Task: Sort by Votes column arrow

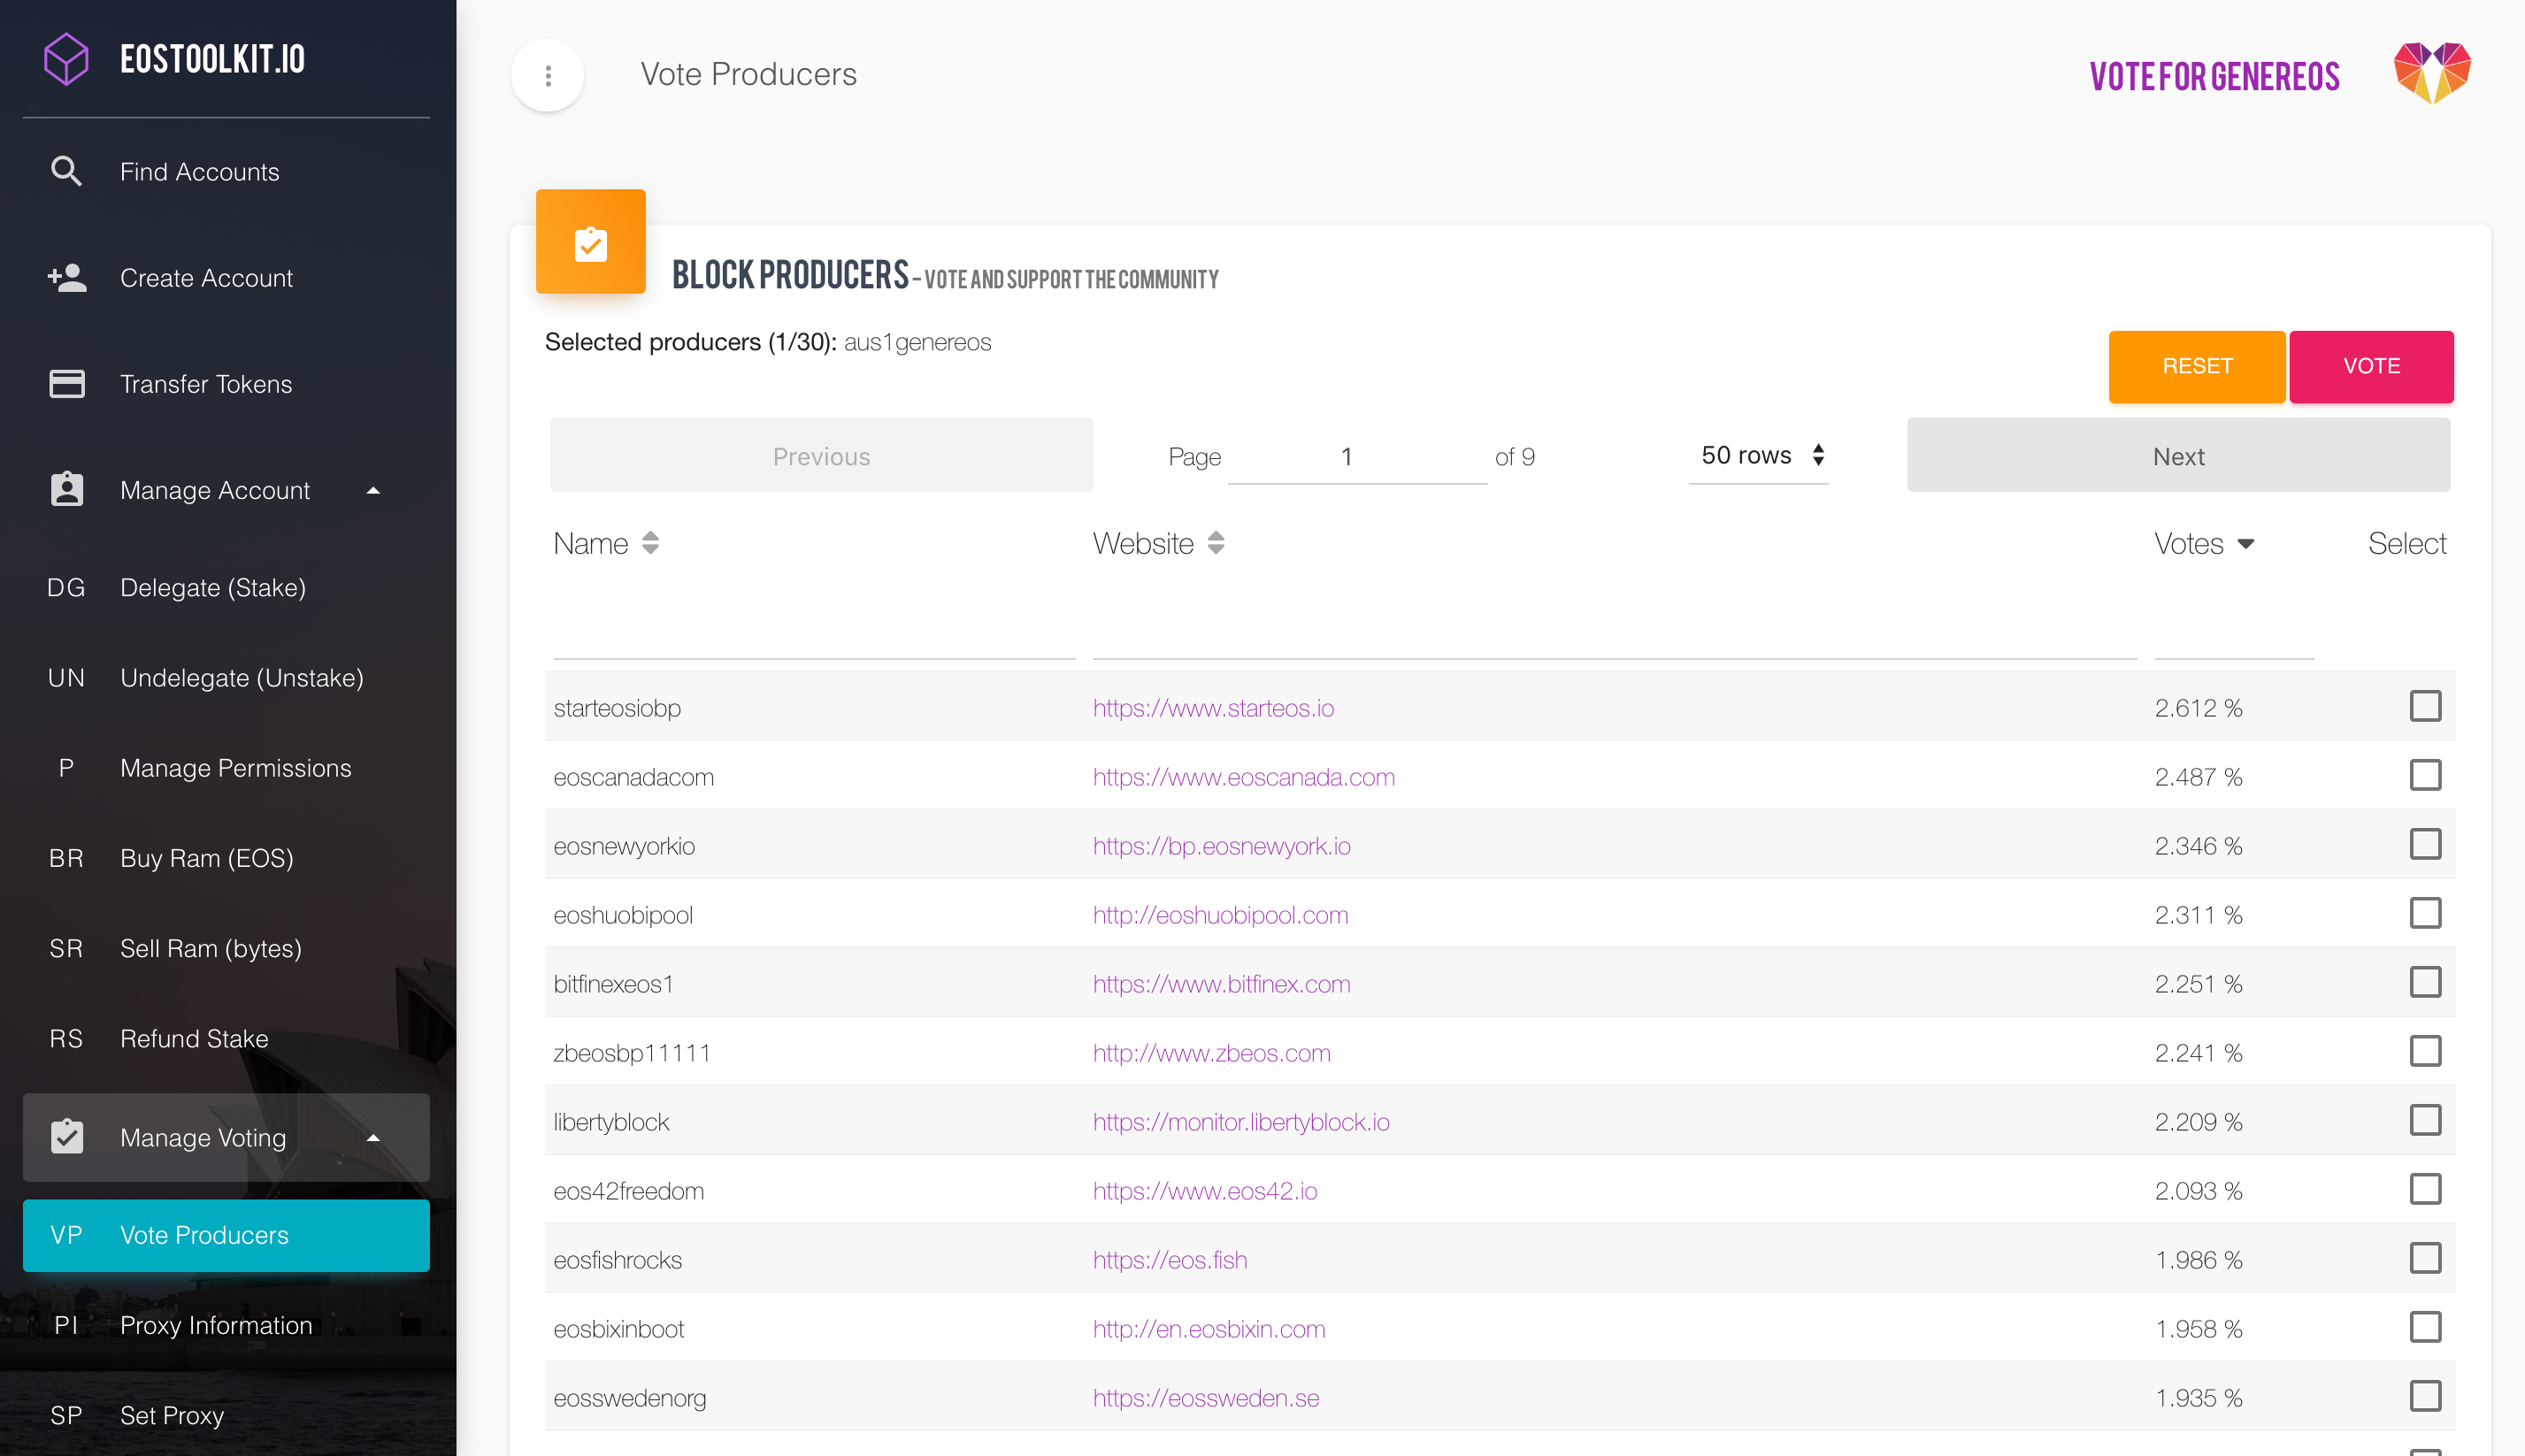Action: (2245, 544)
